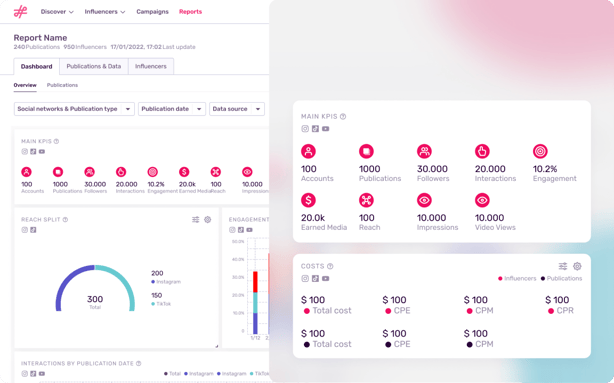Click help icon beside Interactions by Publication Date
Screen dimensions: 614x383
click(x=139, y=363)
